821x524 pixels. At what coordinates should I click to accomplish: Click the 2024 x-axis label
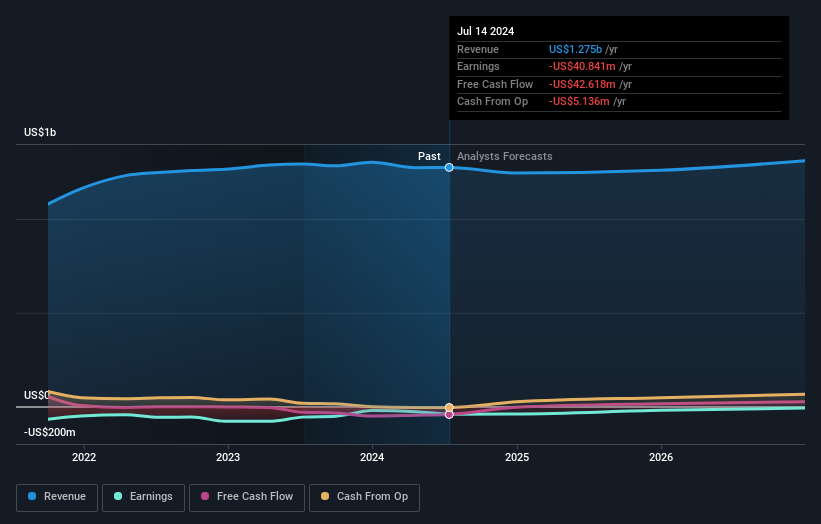tap(372, 458)
